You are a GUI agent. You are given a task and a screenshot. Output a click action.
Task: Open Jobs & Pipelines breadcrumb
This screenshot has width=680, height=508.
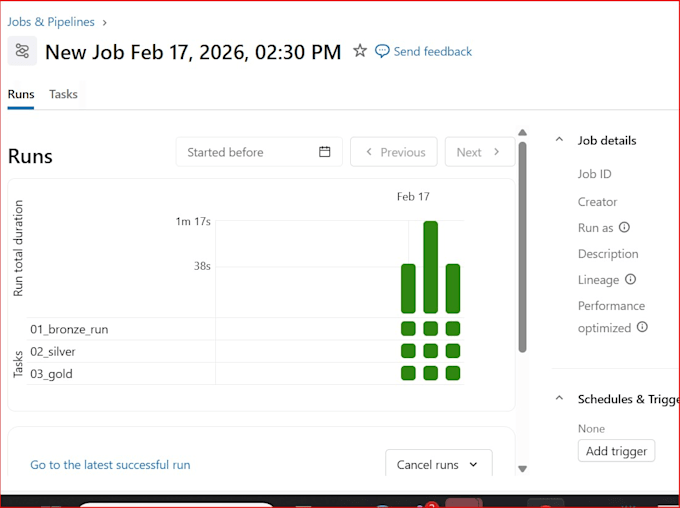pos(51,22)
